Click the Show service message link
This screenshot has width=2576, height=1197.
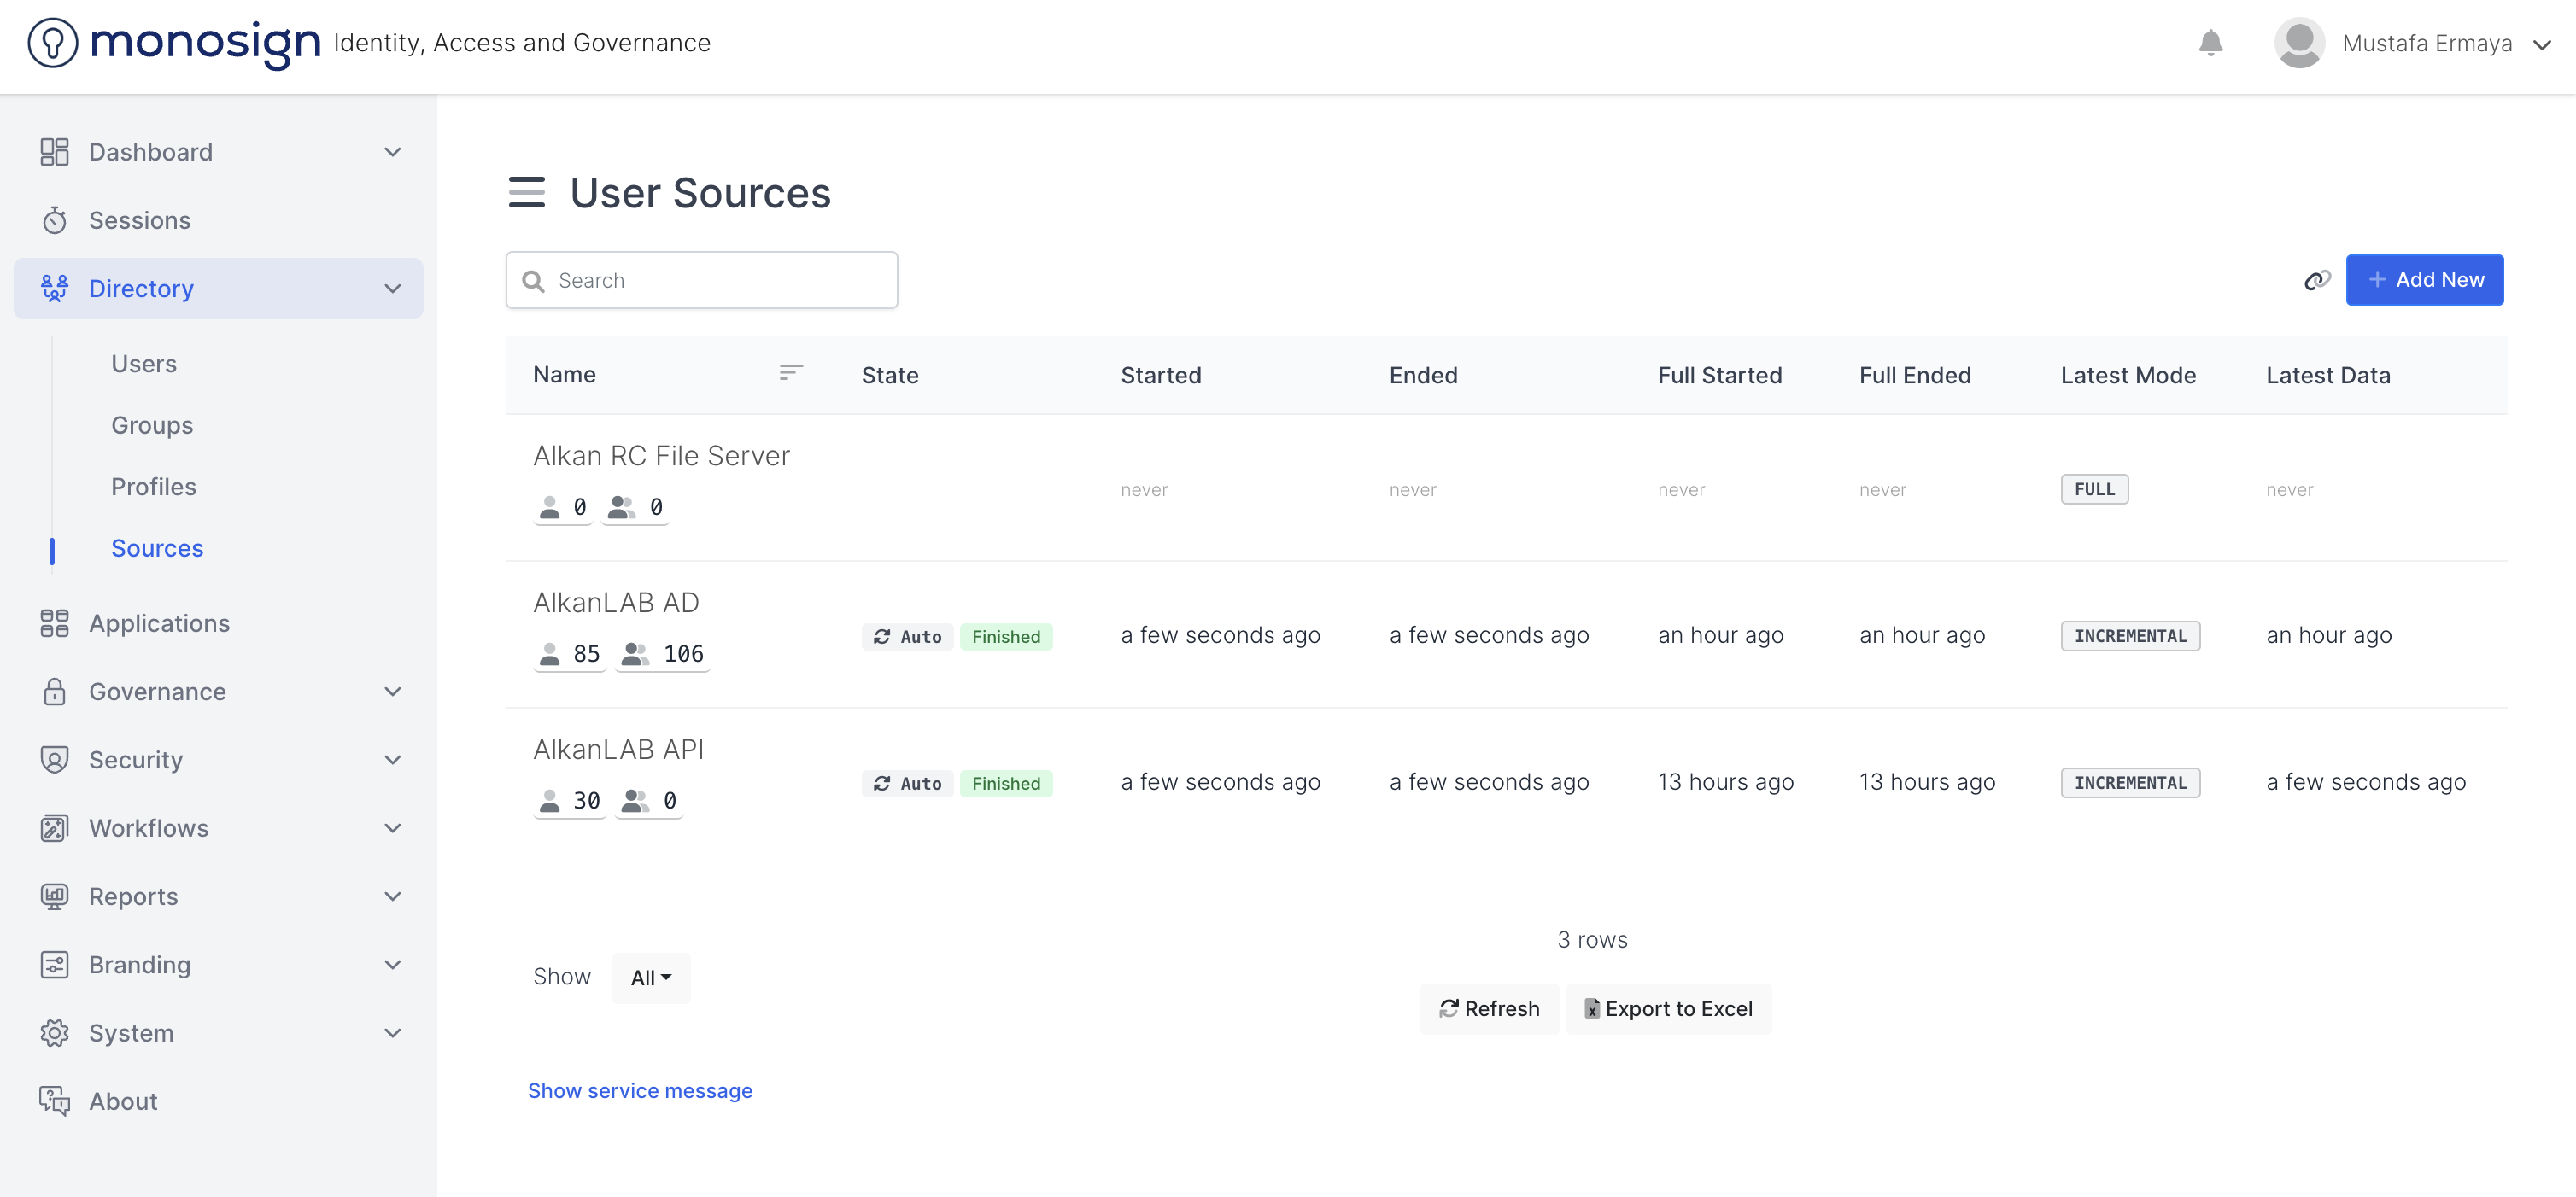[640, 1091]
